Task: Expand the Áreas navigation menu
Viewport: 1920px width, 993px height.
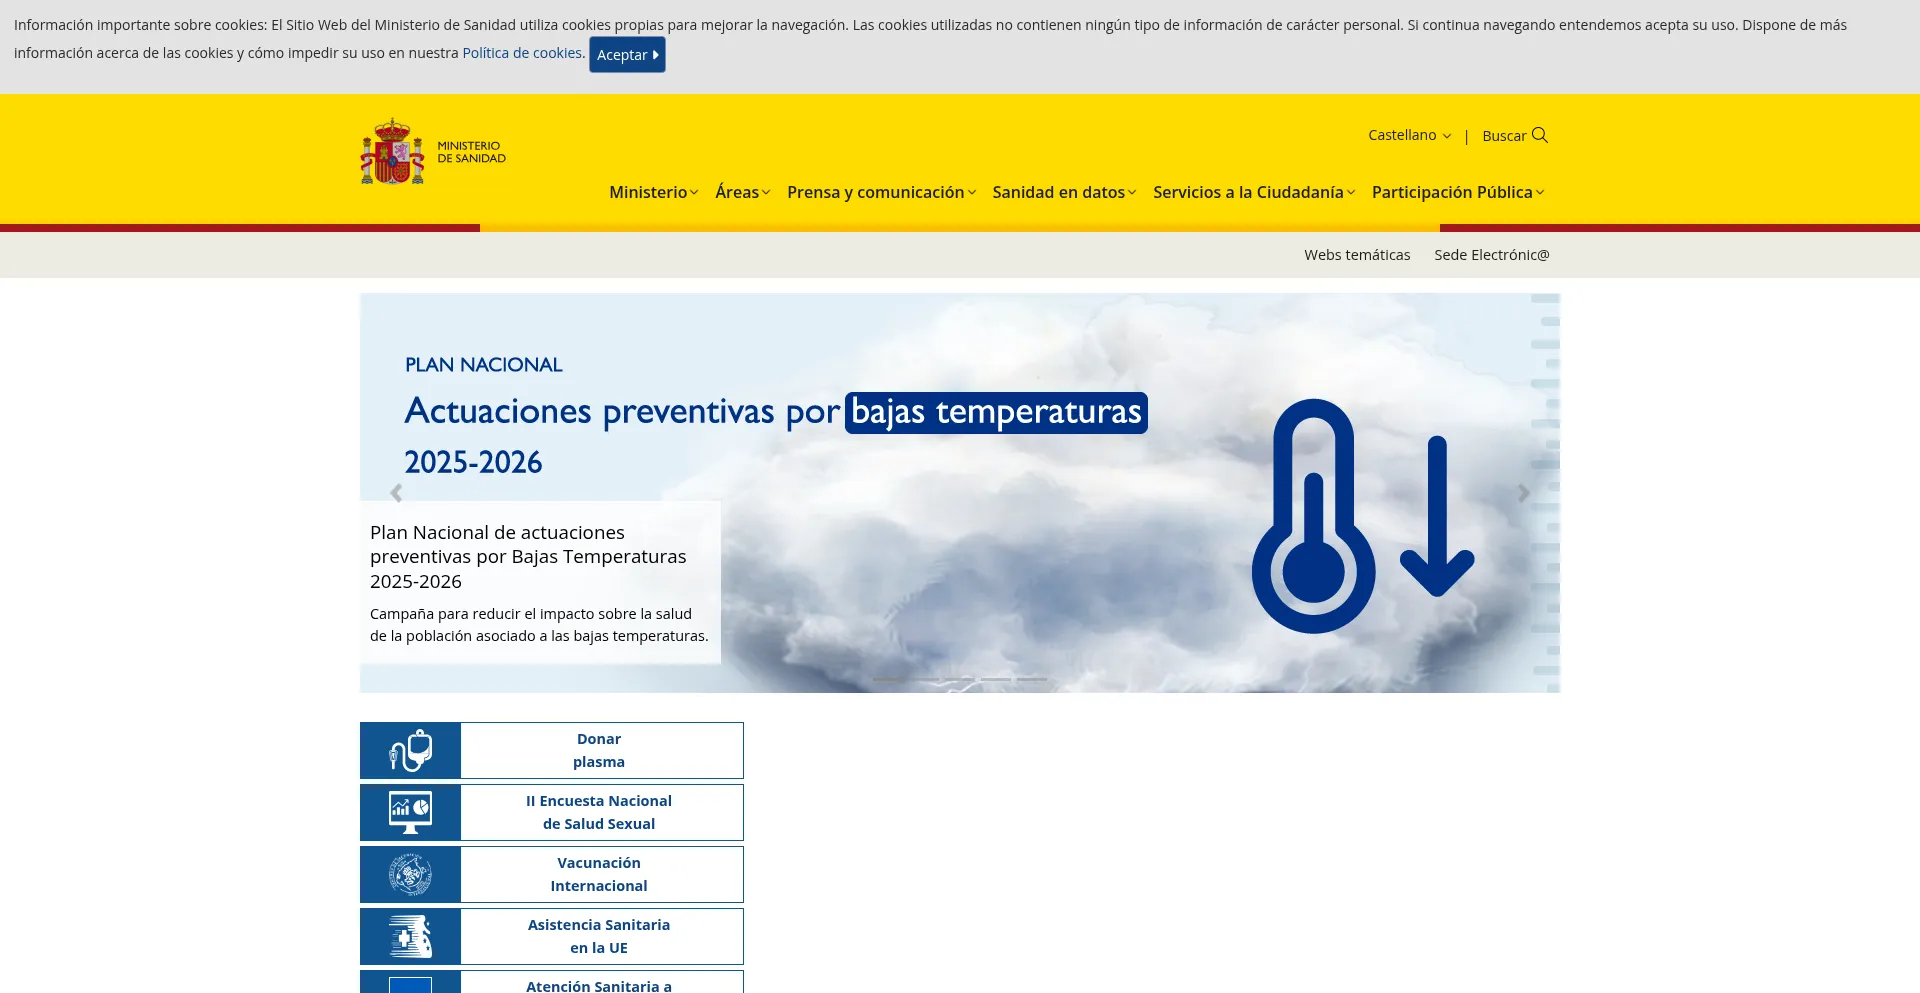Action: point(742,192)
